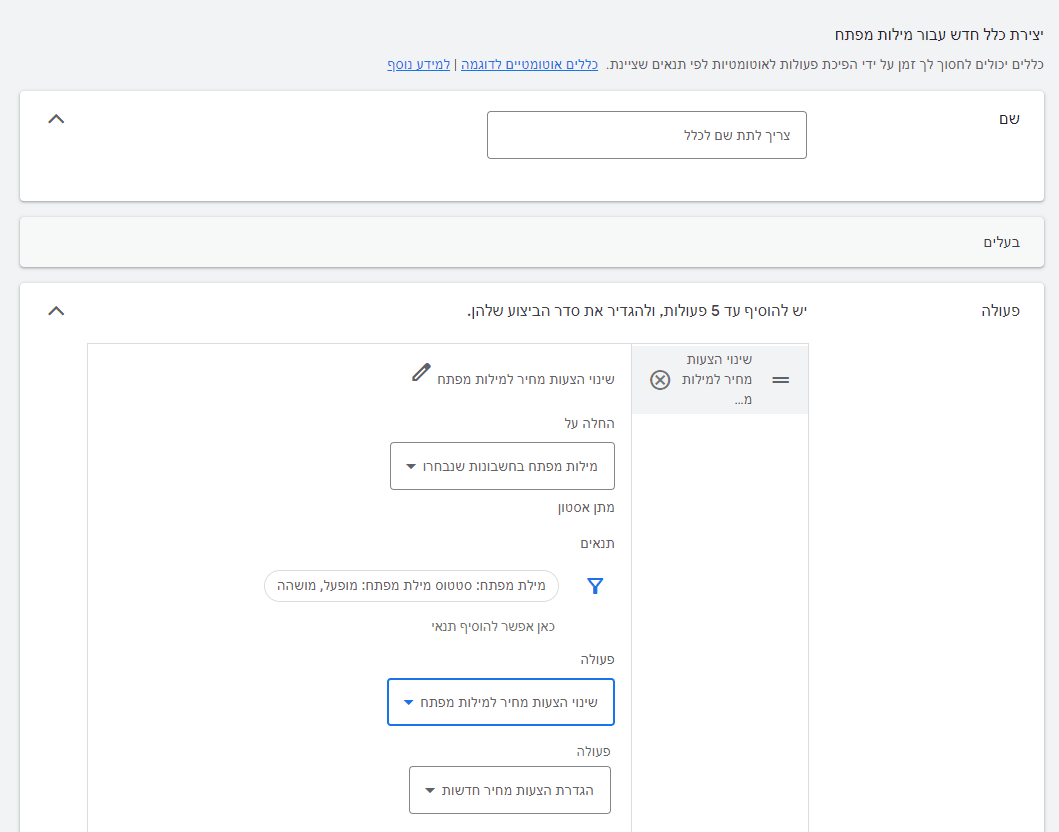Open the כללים אוטומטיים לדוגמה link
Screen dimensions: 1059x832
click(x=530, y=65)
